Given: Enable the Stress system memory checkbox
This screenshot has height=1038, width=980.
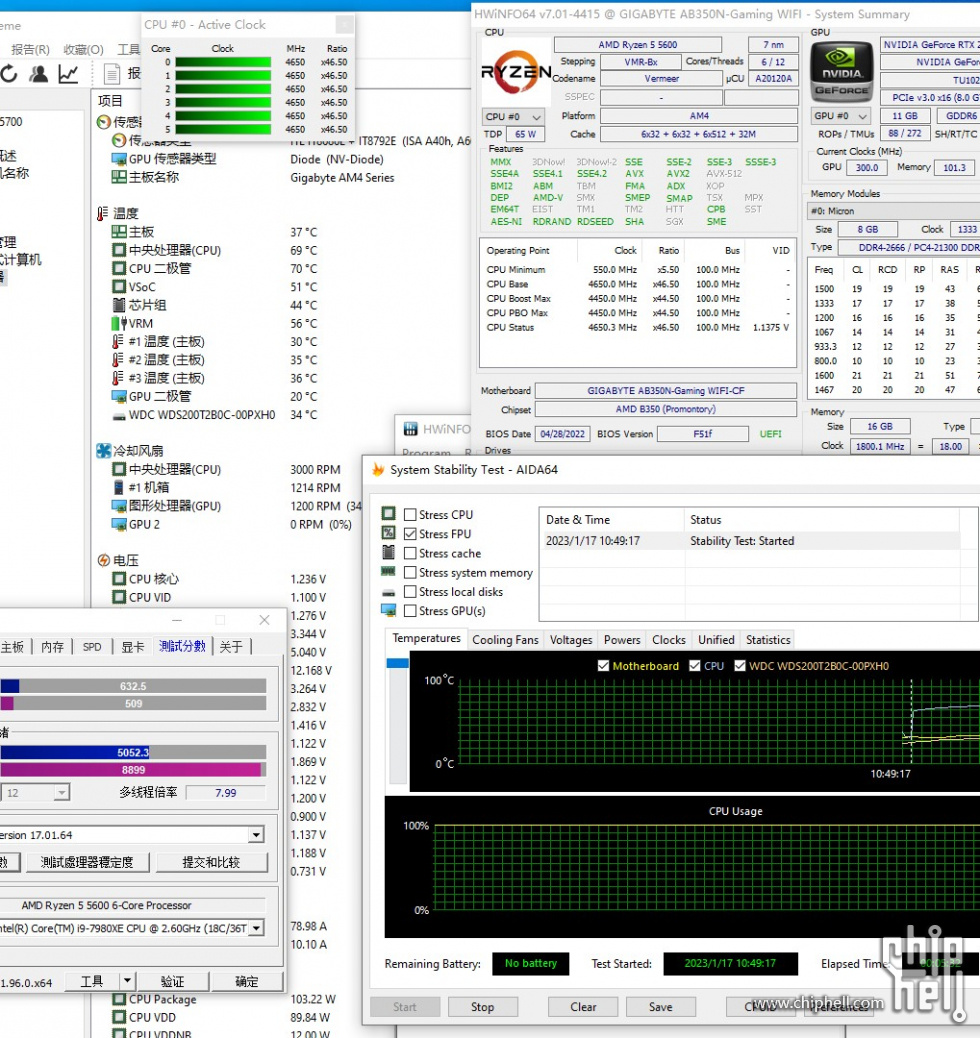Looking at the screenshot, I should tap(411, 572).
